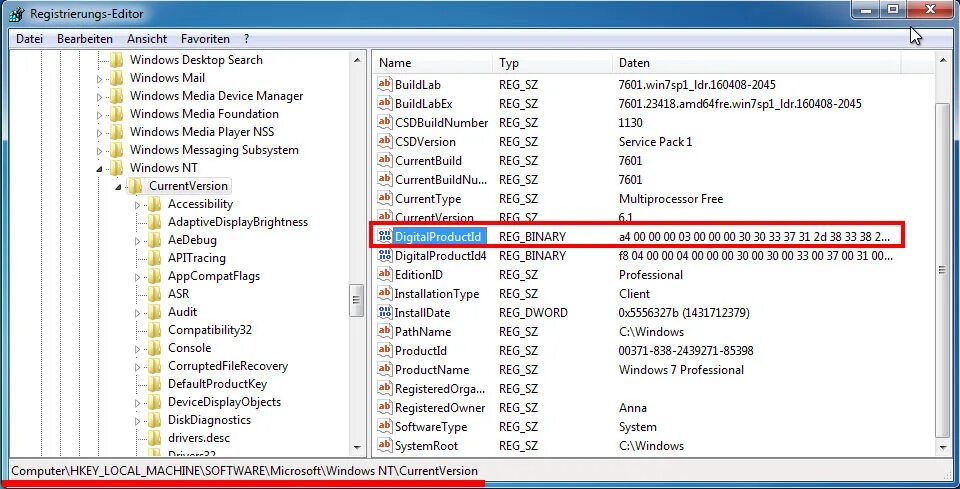Viewport: 960px width, 489px height.
Task: Collapse the CurrentVersion key
Action: (x=119, y=187)
